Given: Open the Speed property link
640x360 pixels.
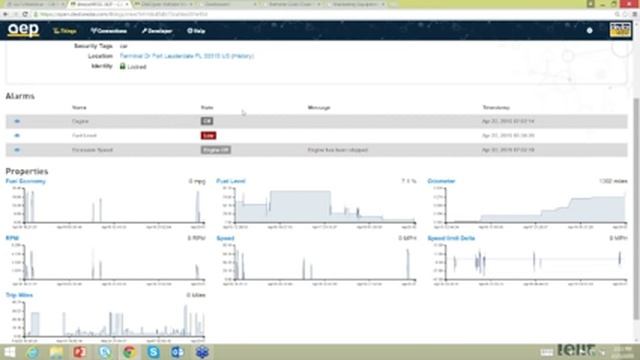Looking at the screenshot, I should 225,238.
